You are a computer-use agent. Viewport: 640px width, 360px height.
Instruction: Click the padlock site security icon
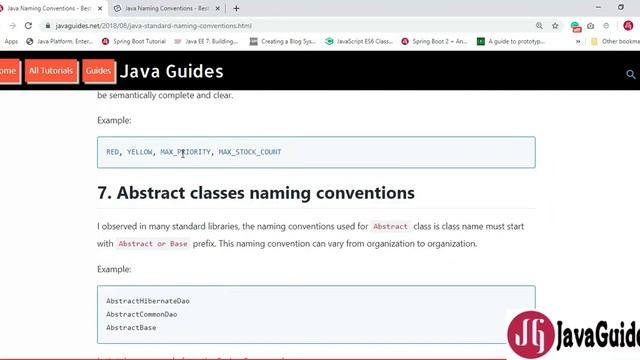tap(48, 26)
